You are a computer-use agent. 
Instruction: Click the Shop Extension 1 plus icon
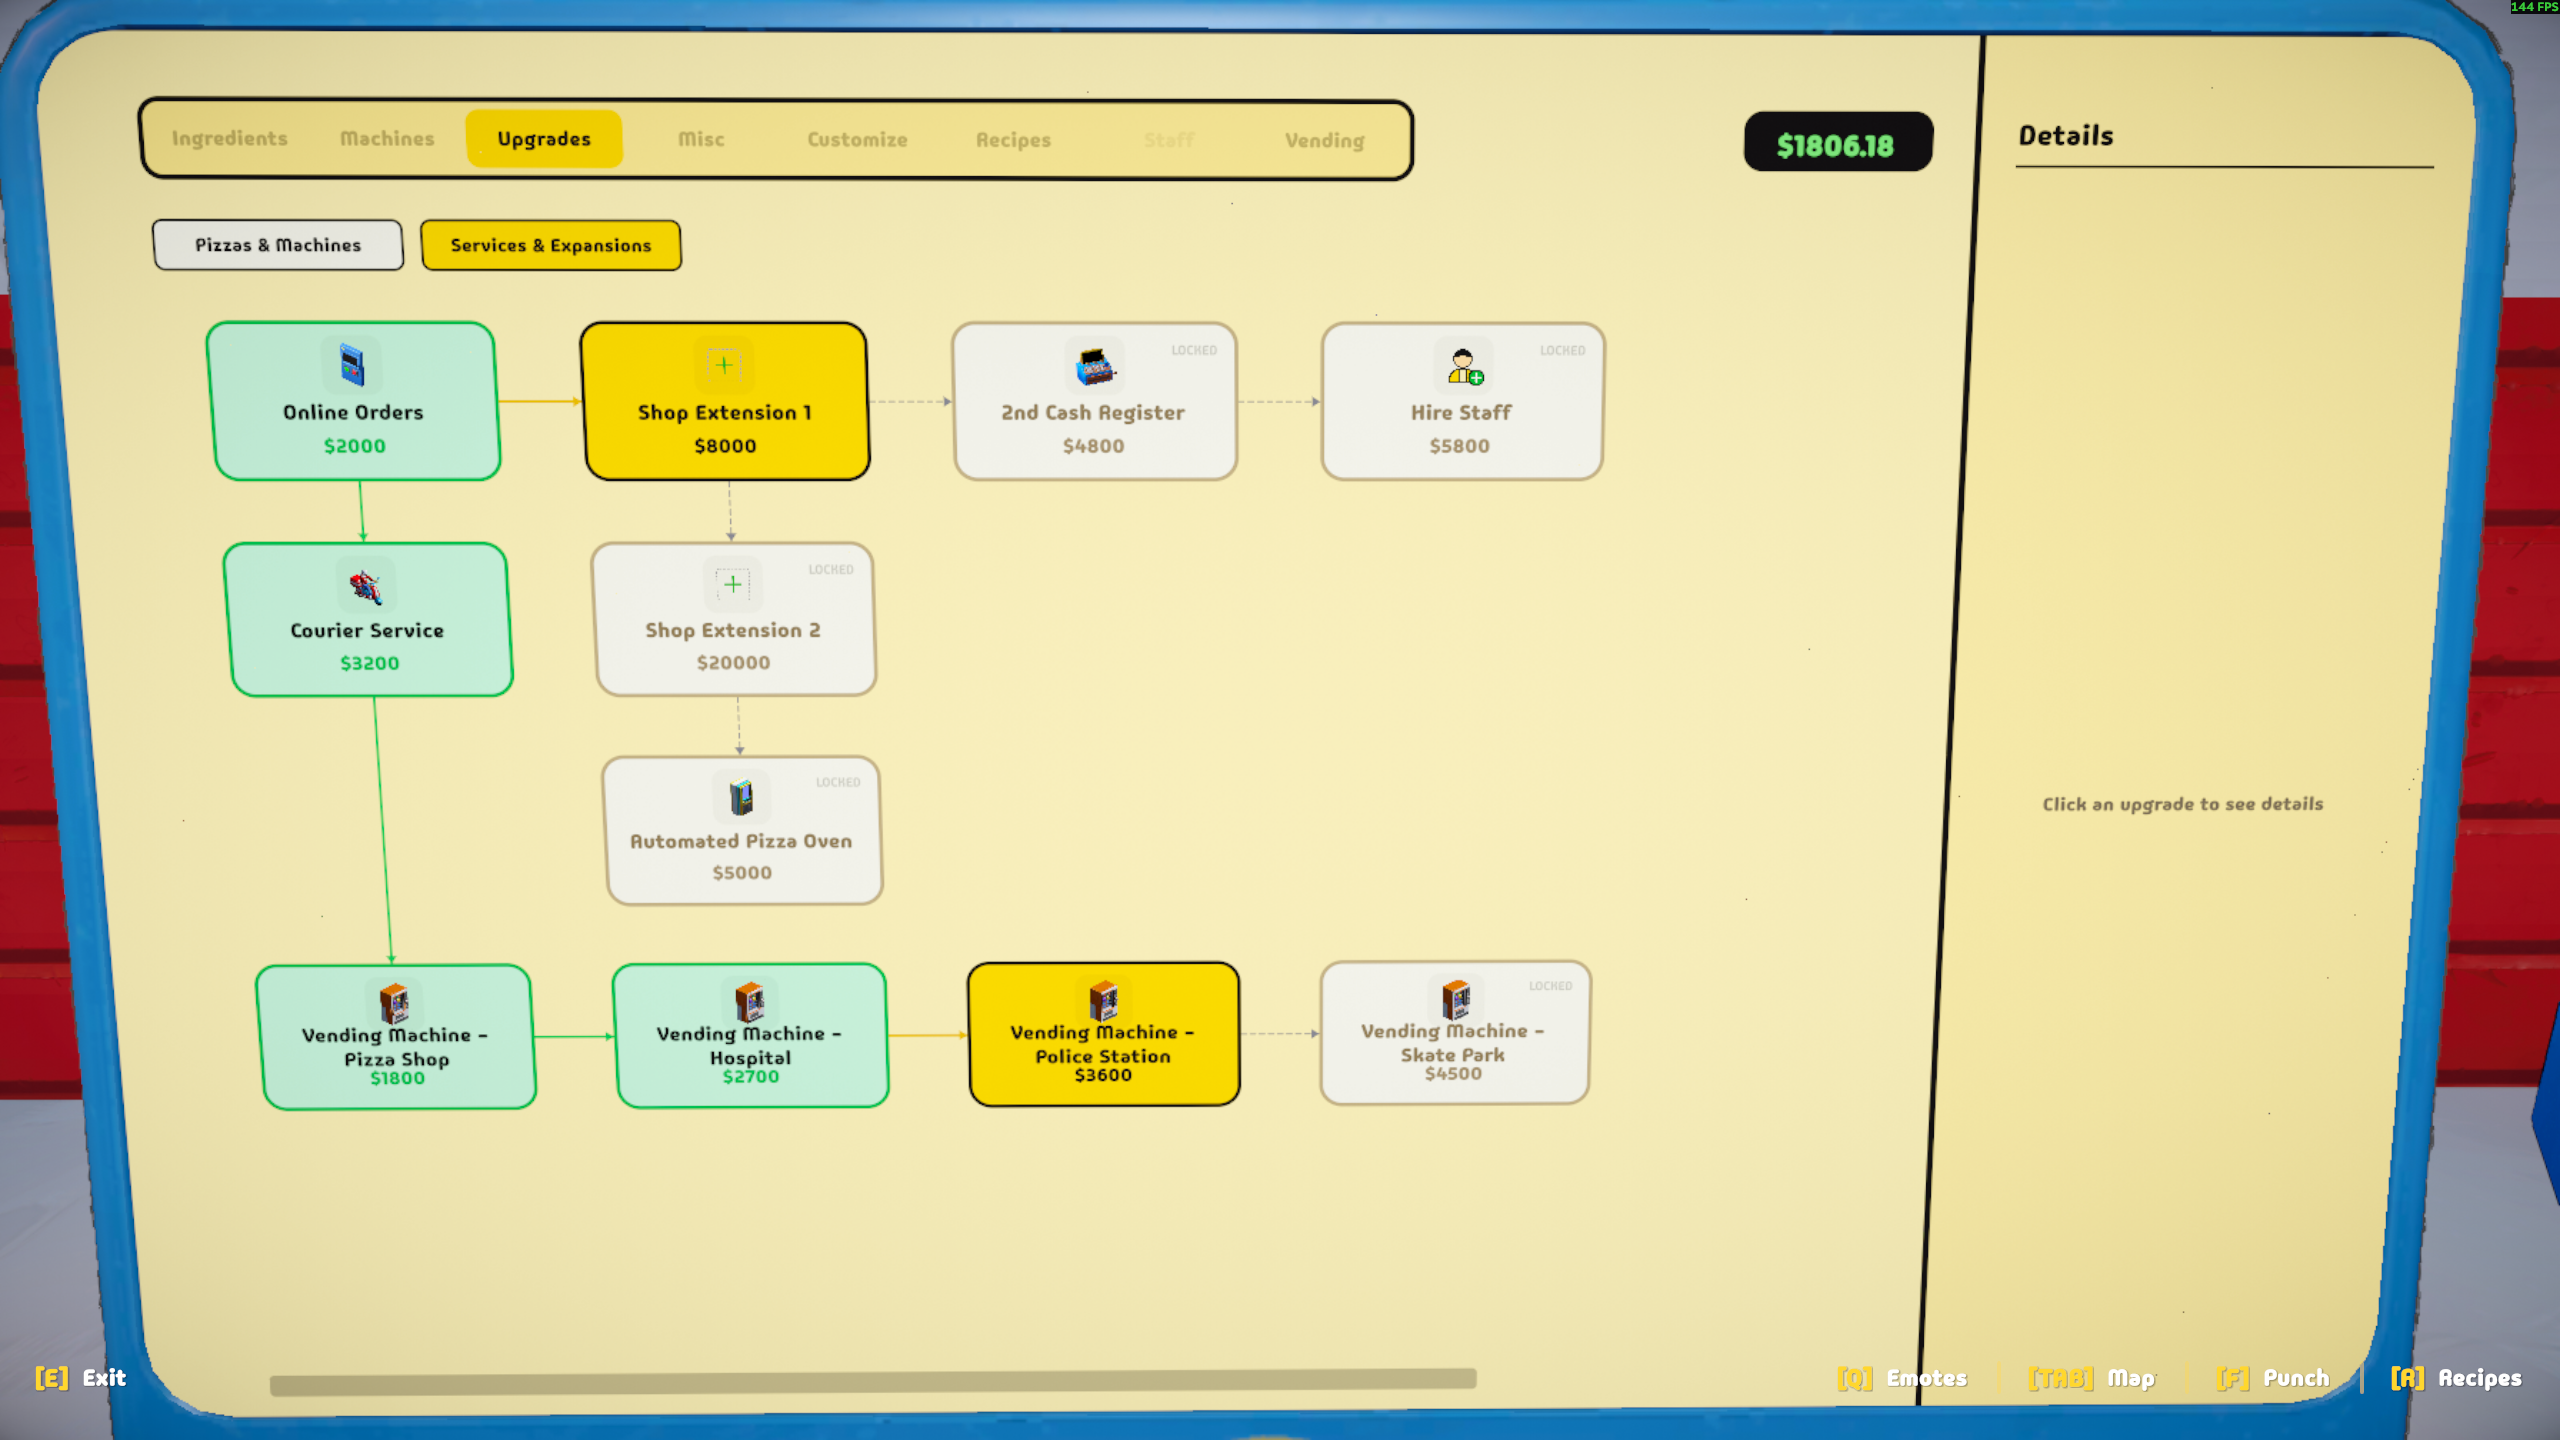click(724, 365)
